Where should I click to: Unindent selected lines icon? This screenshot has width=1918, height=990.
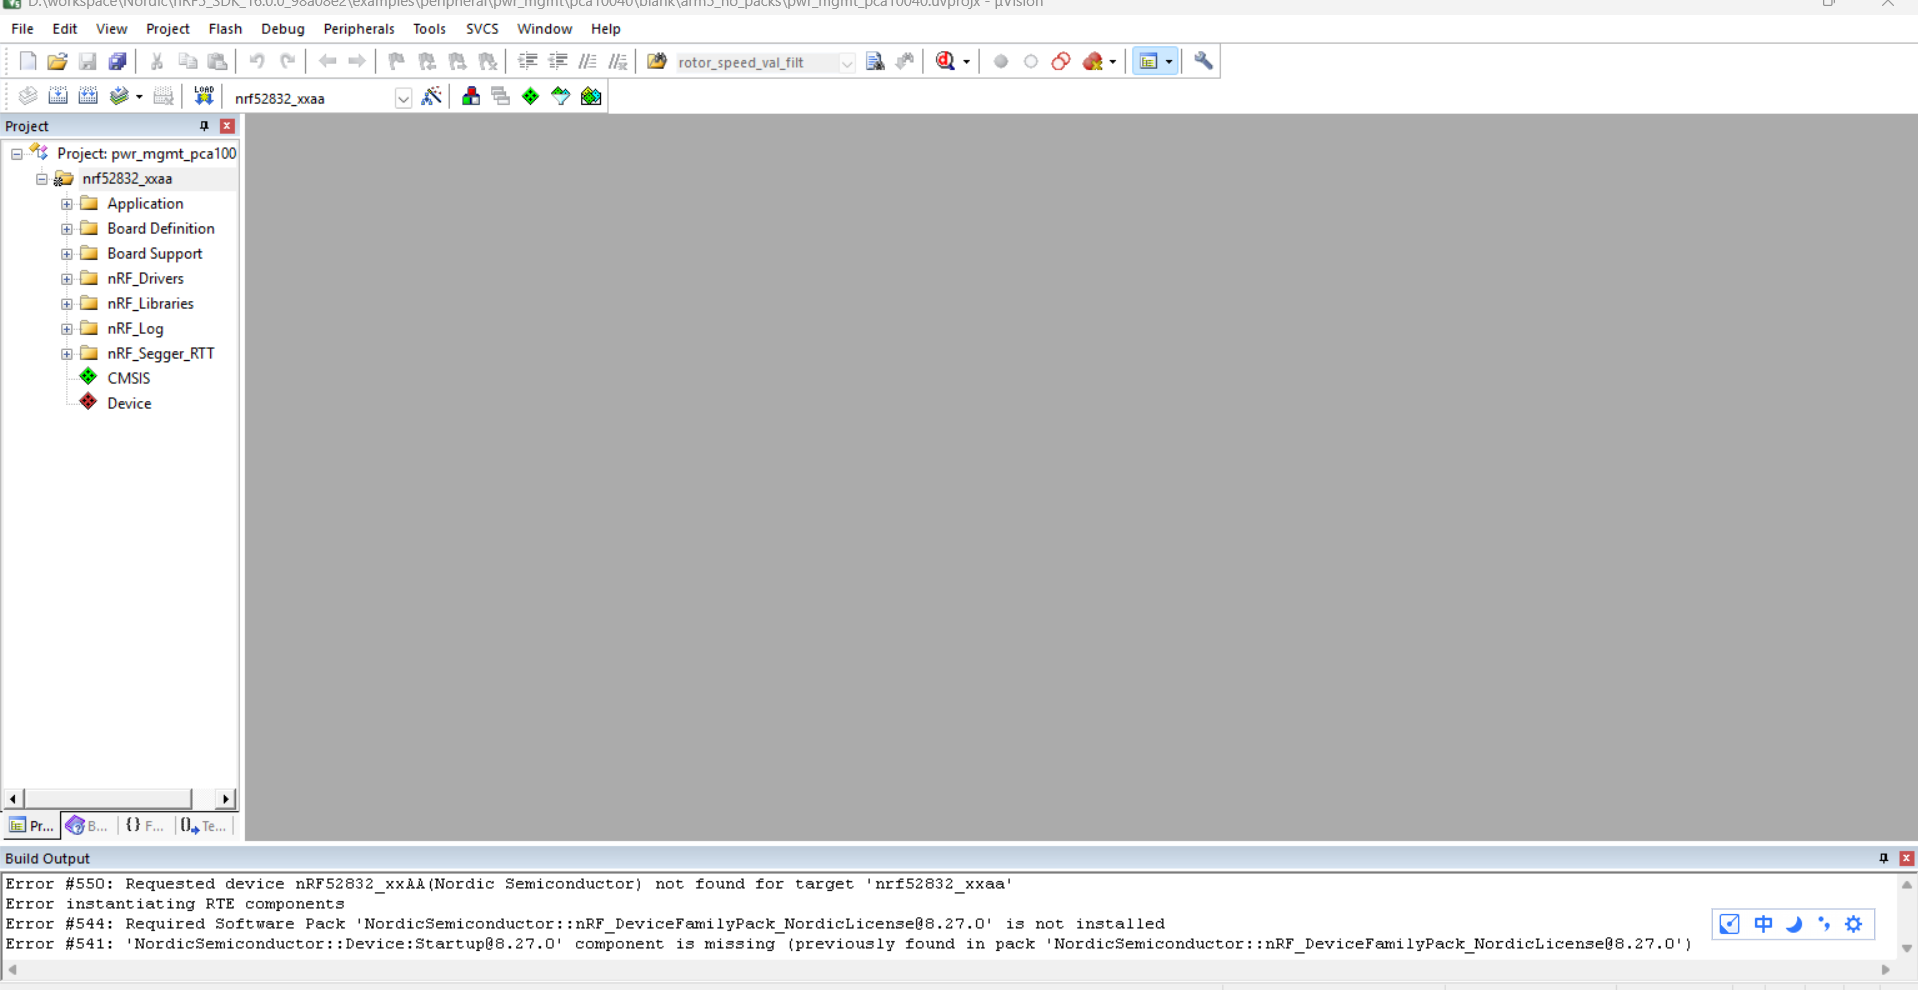pyautogui.click(x=557, y=61)
